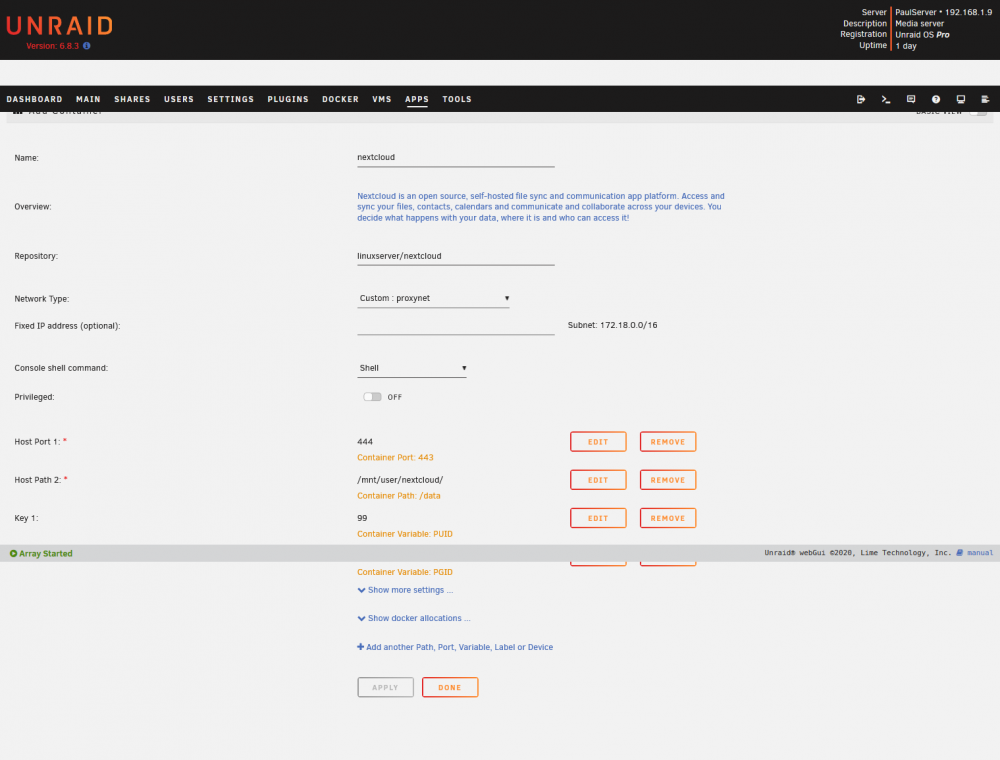Open the Docker tab
Image resolution: width=1000 pixels, height=760 pixels.
[x=340, y=99]
